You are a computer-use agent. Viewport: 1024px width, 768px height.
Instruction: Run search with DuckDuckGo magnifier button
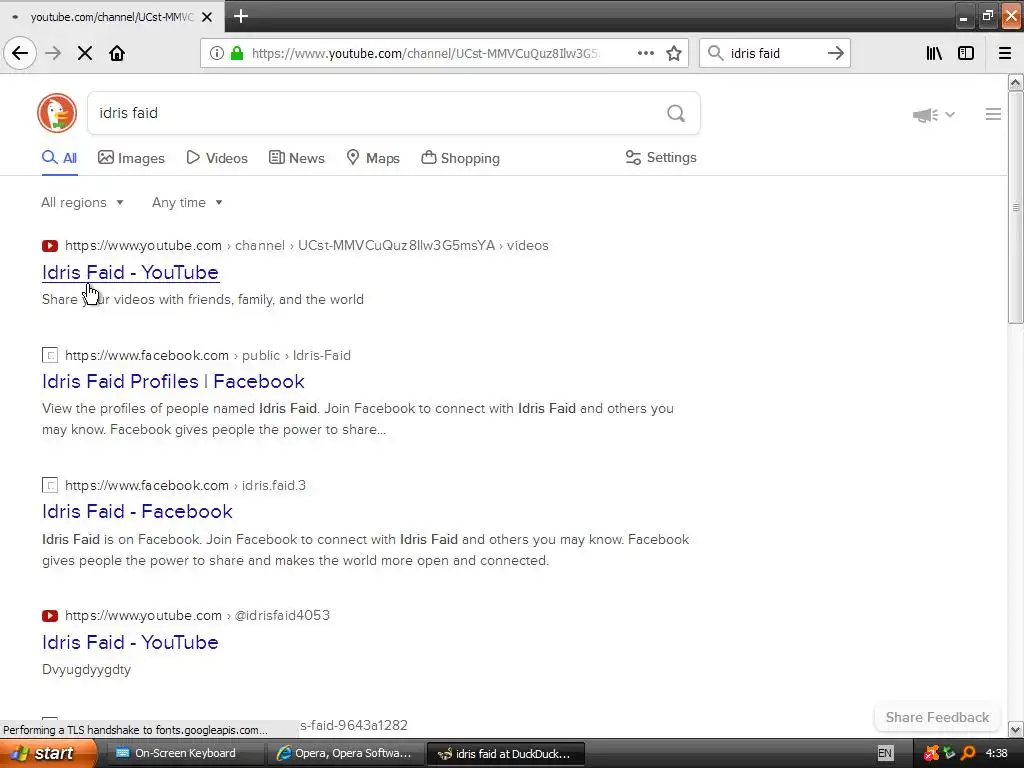click(676, 113)
